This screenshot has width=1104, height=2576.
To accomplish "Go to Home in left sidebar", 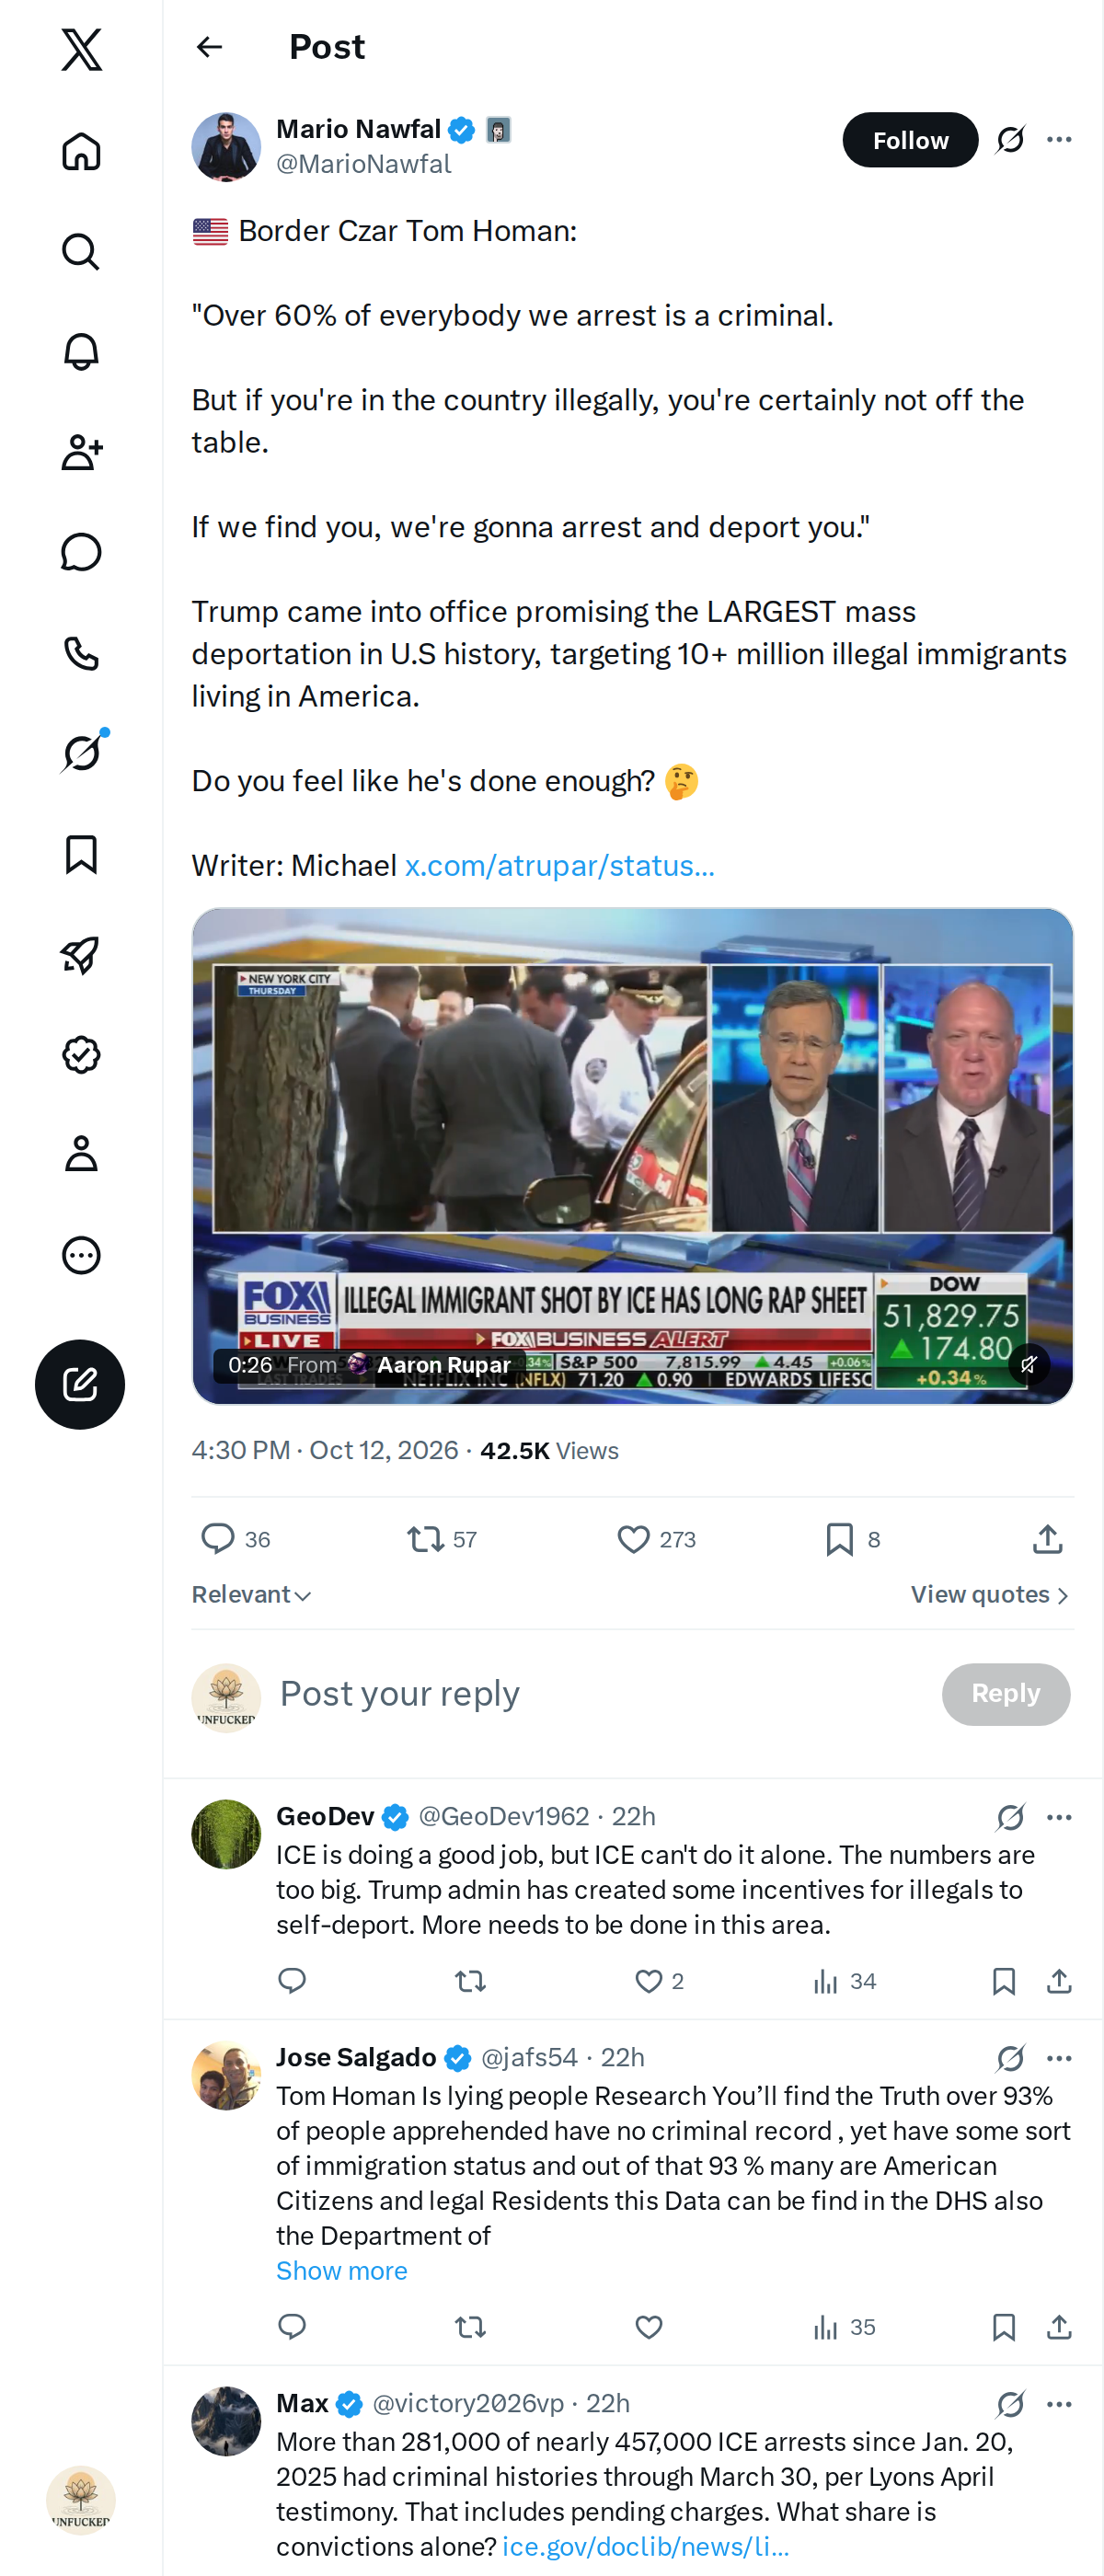I will coord(81,151).
